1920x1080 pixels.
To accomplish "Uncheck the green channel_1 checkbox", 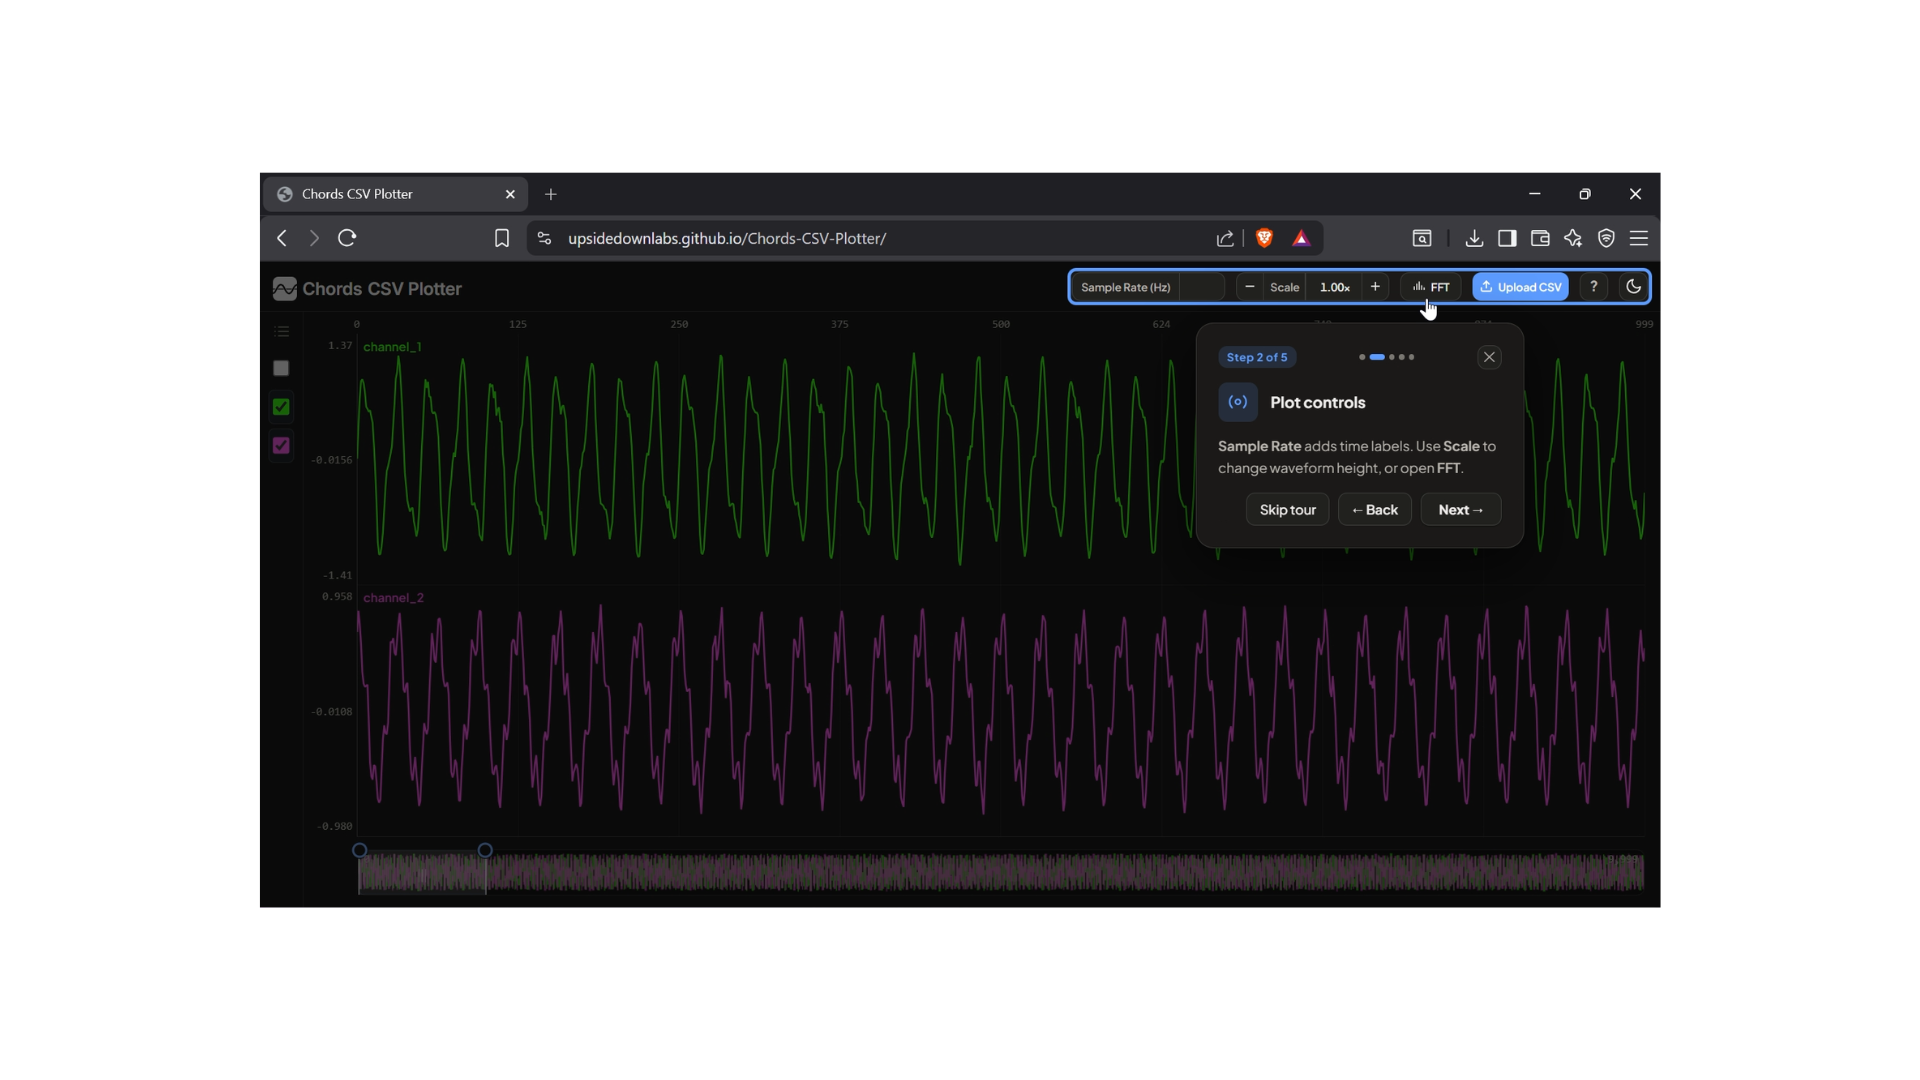I will 281,407.
